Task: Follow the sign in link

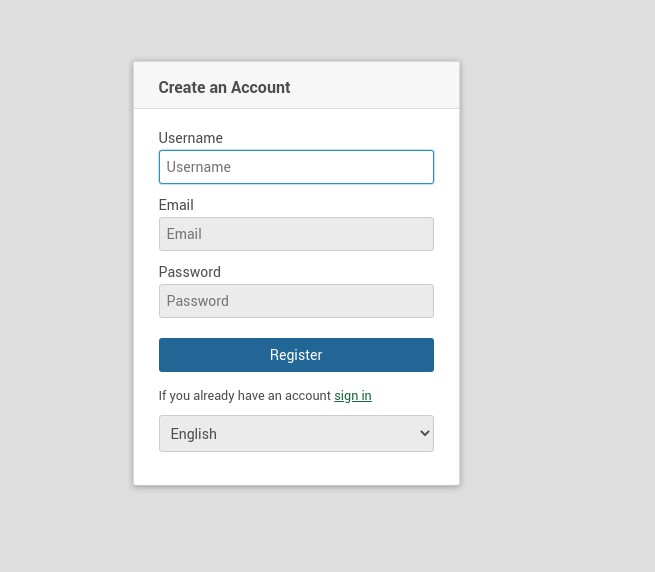Action: (353, 396)
